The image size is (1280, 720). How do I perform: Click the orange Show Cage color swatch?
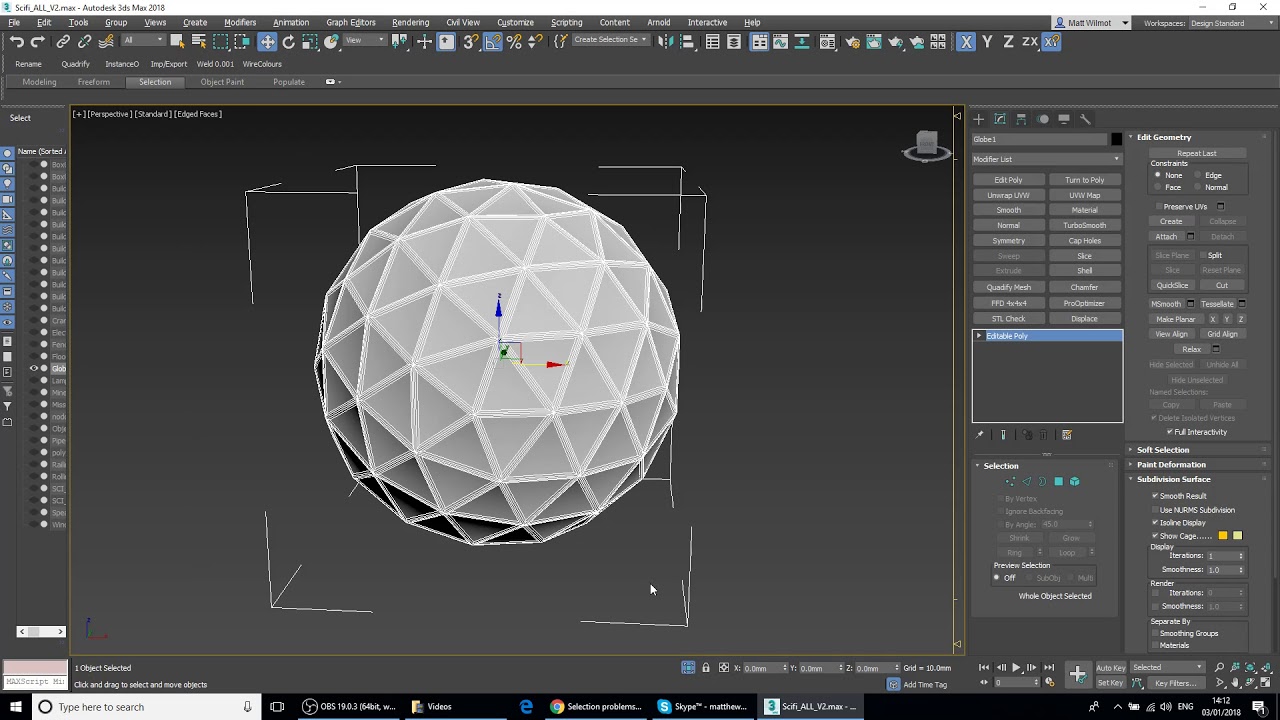(x=1222, y=536)
